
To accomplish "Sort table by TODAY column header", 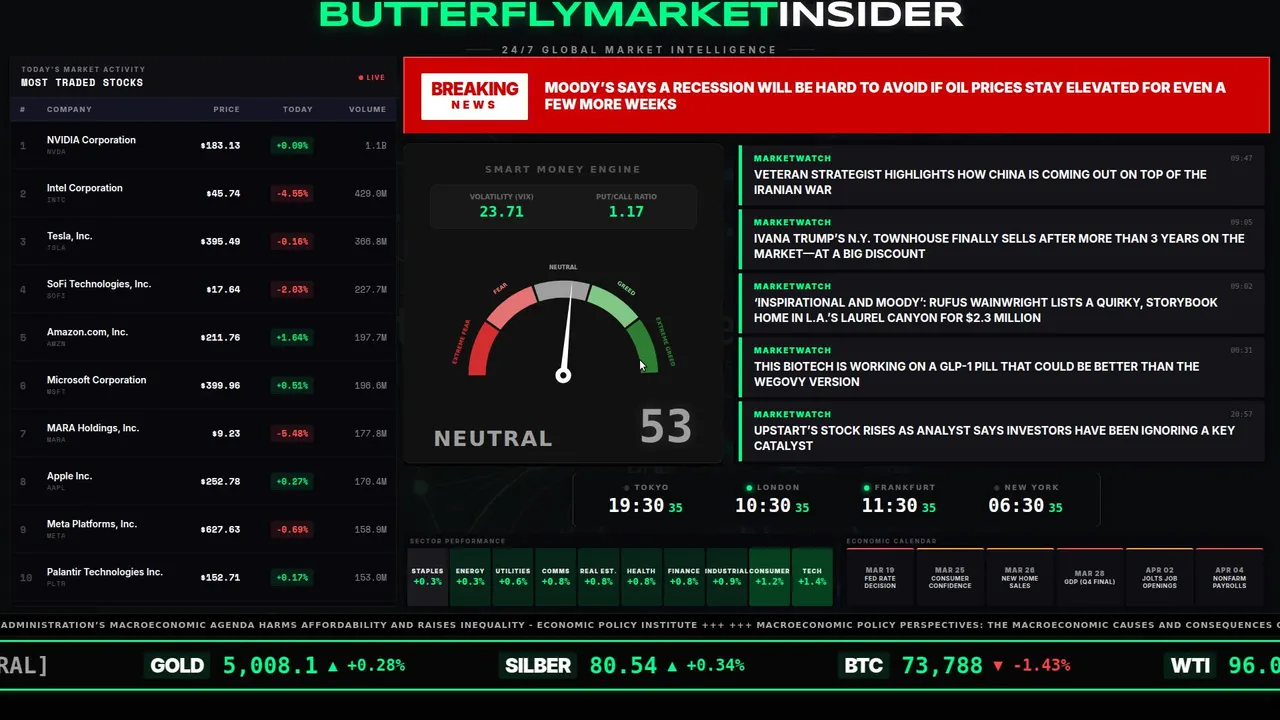I will pyautogui.click(x=298, y=109).
